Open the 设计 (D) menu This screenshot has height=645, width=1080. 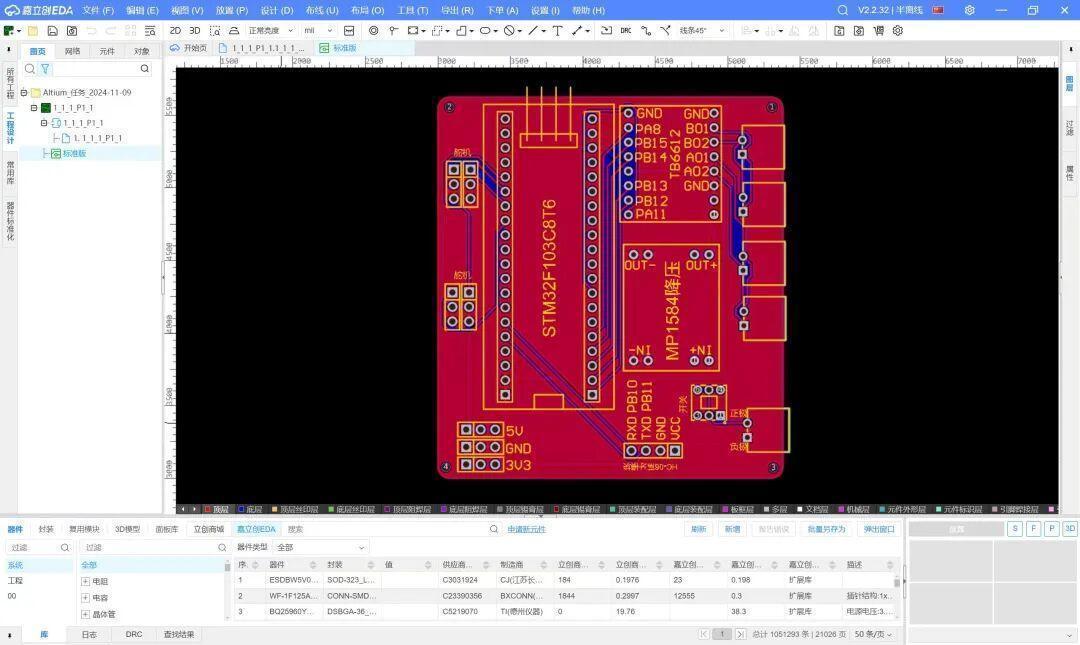[x=277, y=10]
